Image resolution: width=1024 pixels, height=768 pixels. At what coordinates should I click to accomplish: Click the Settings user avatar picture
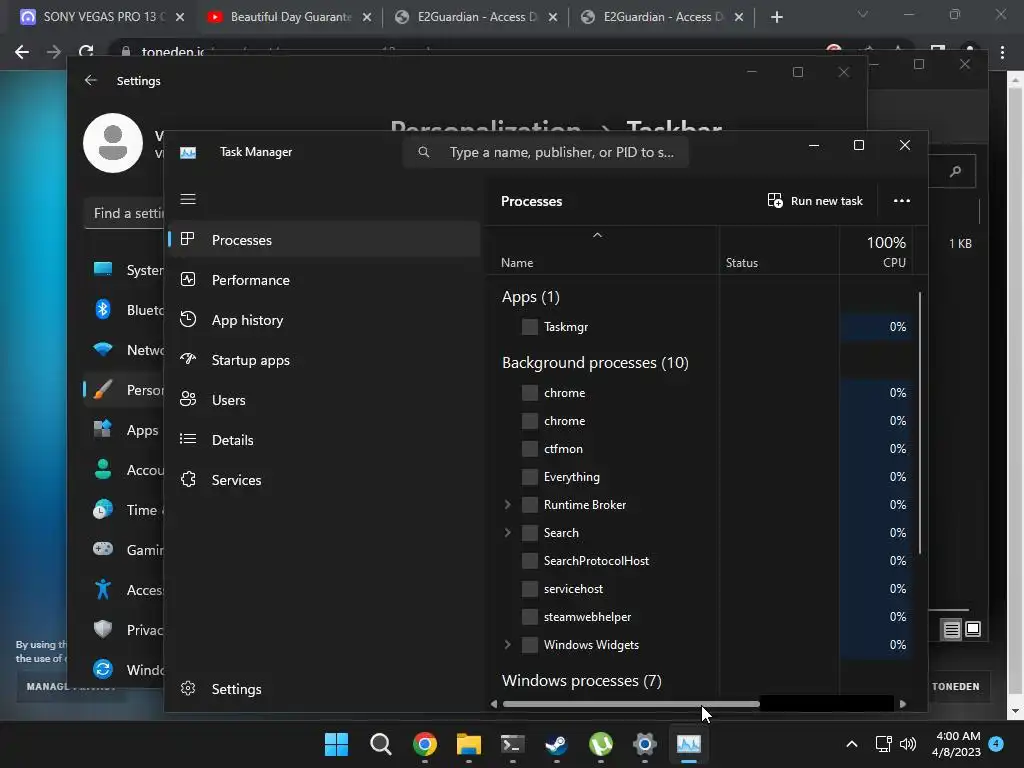(113, 143)
